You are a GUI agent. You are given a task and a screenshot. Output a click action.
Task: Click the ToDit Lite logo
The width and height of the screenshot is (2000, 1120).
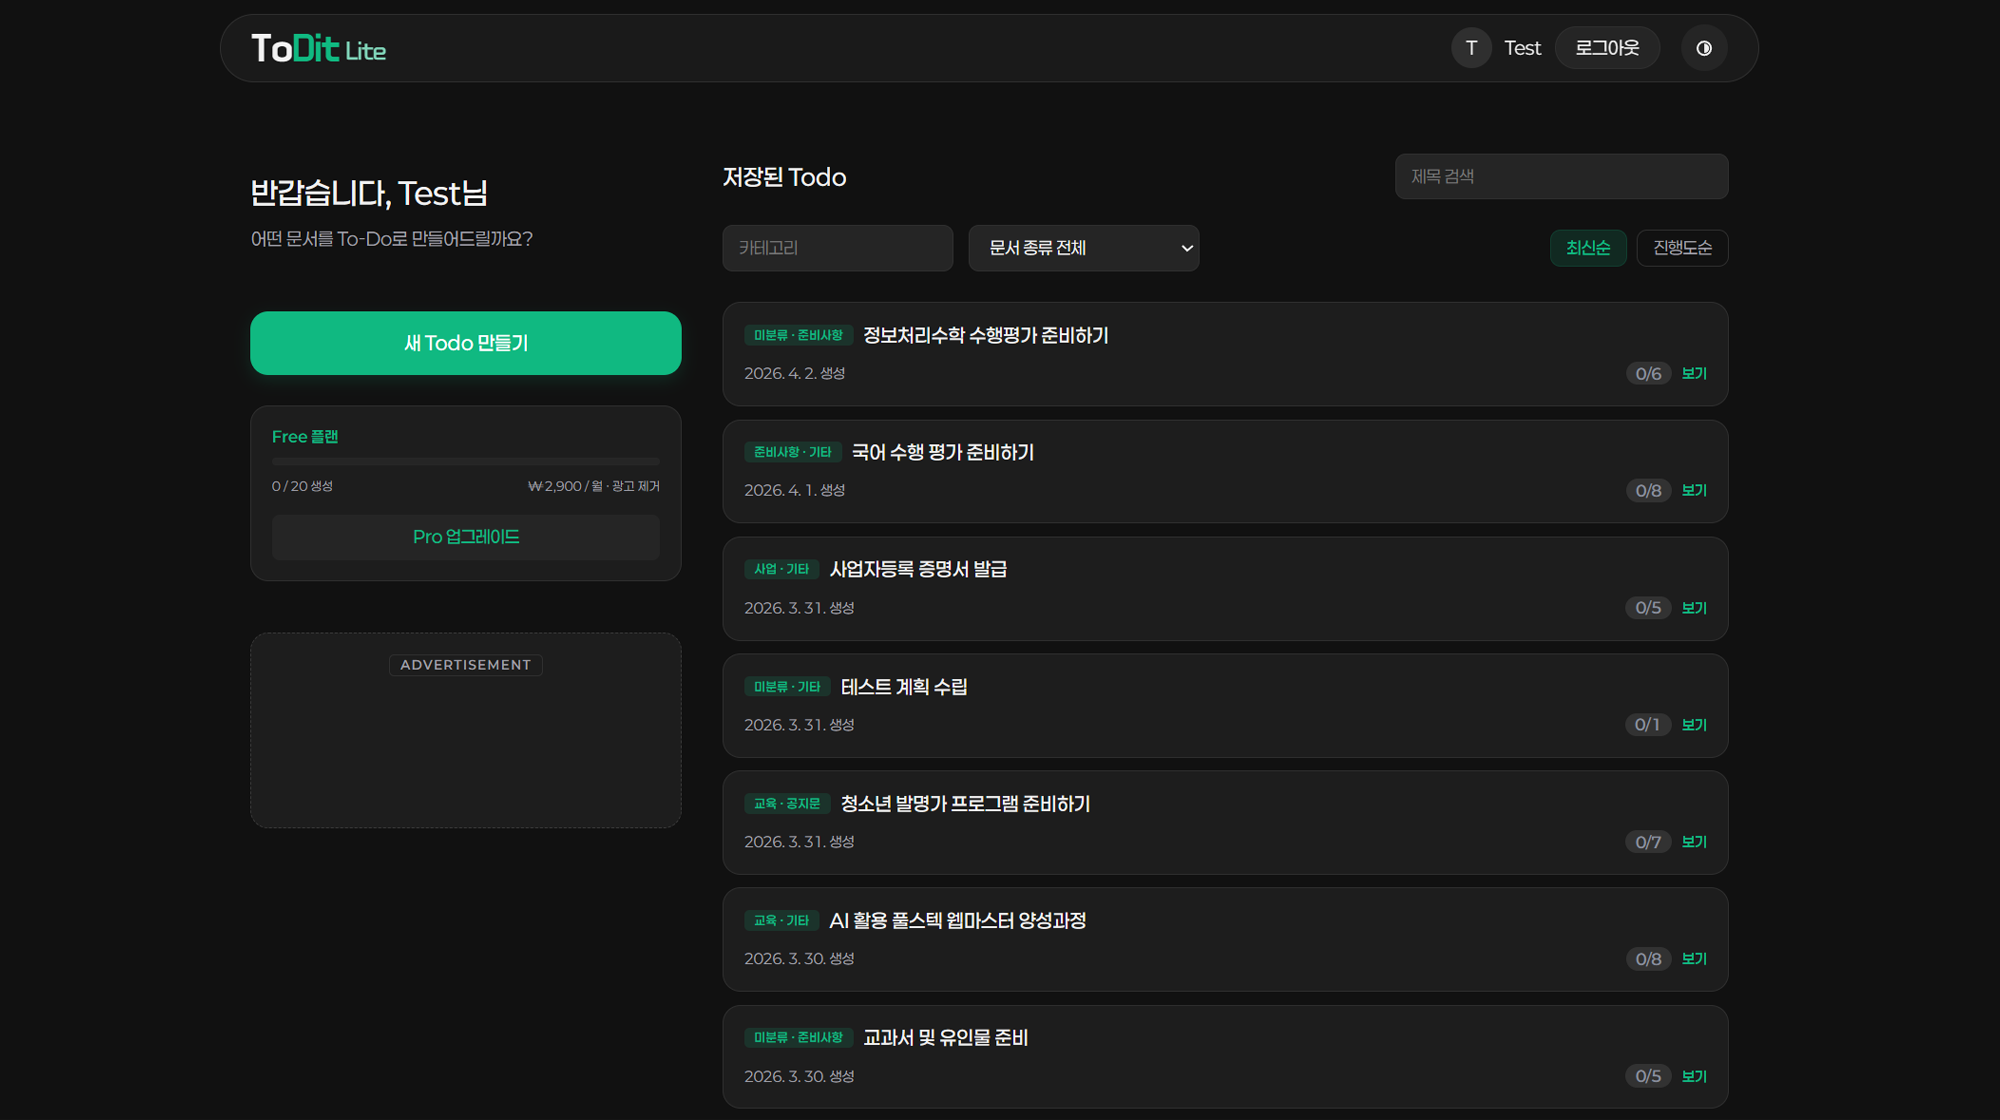tap(318, 48)
